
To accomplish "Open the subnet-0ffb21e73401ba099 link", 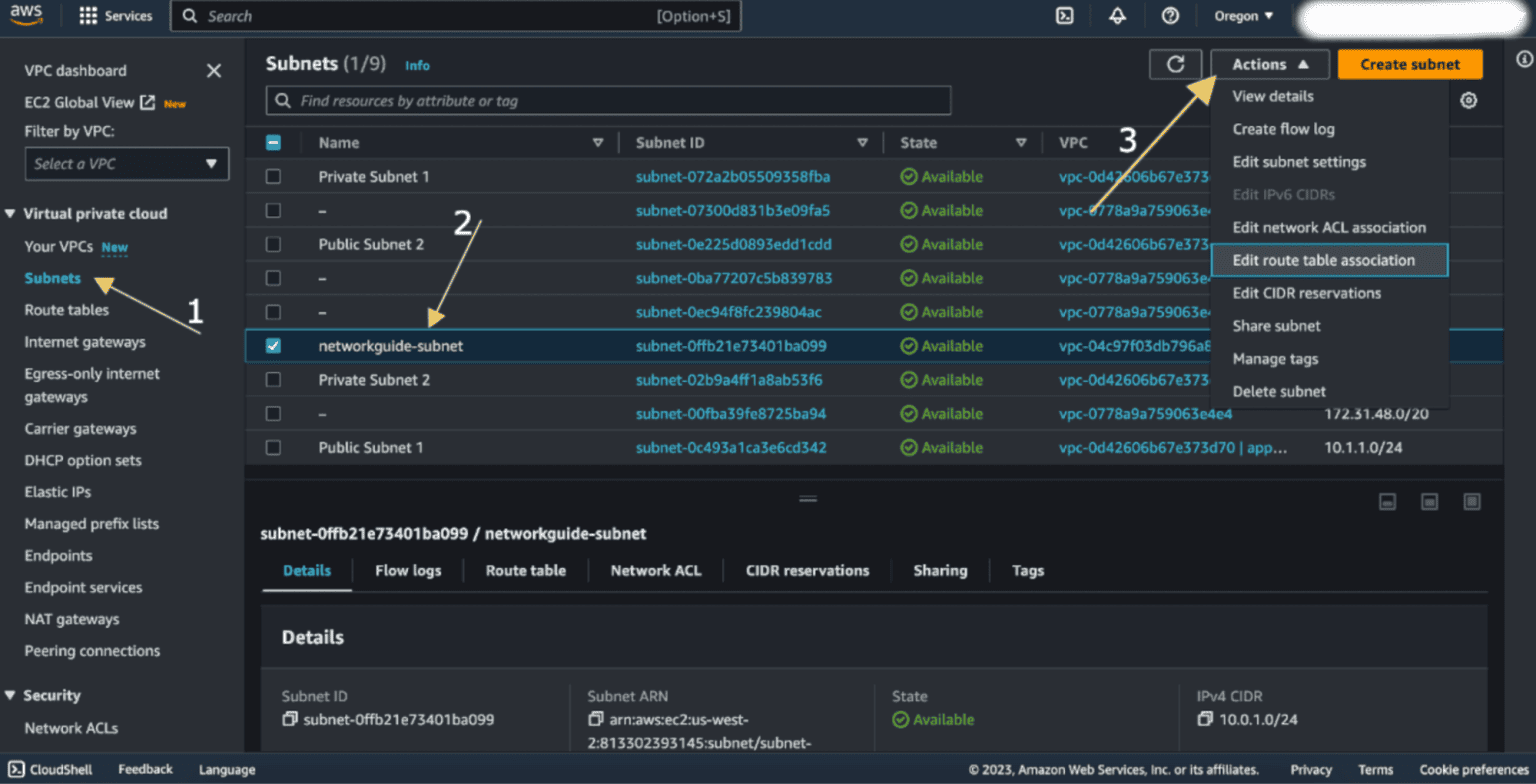I will (730, 346).
